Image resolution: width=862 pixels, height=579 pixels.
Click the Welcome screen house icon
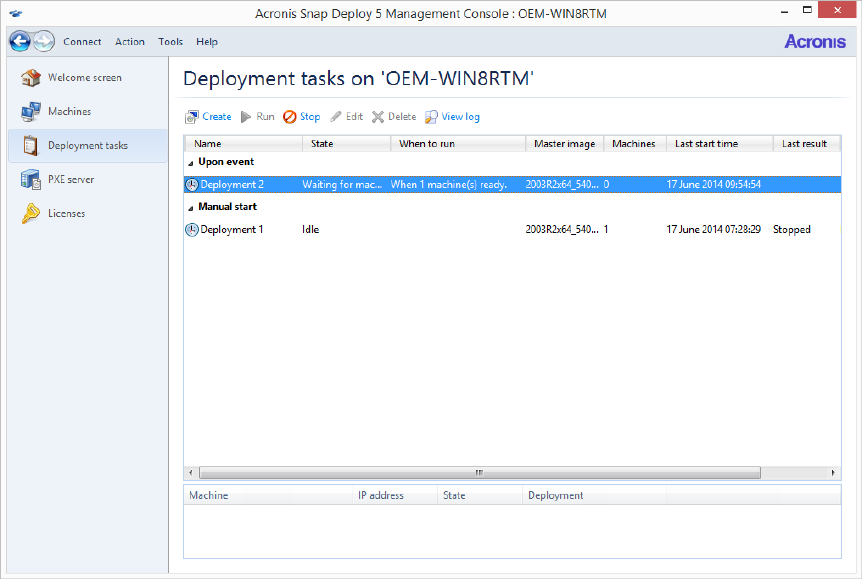[31, 78]
